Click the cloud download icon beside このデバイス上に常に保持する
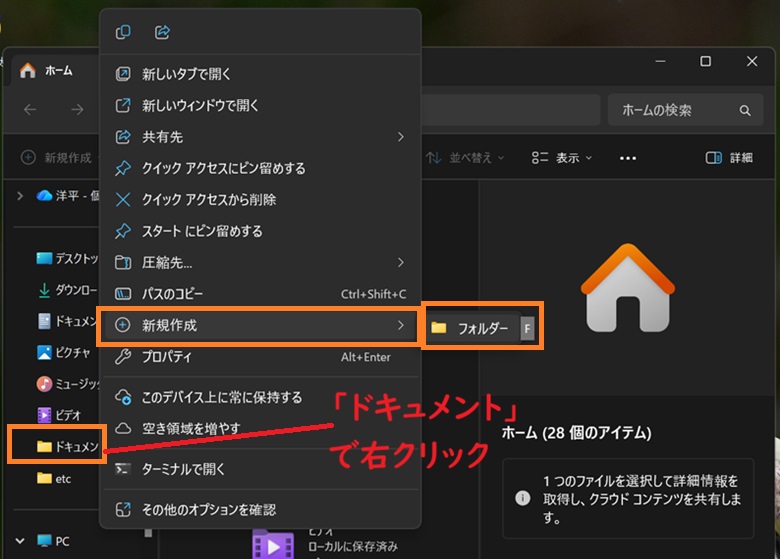This screenshot has width=780, height=559. point(123,397)
